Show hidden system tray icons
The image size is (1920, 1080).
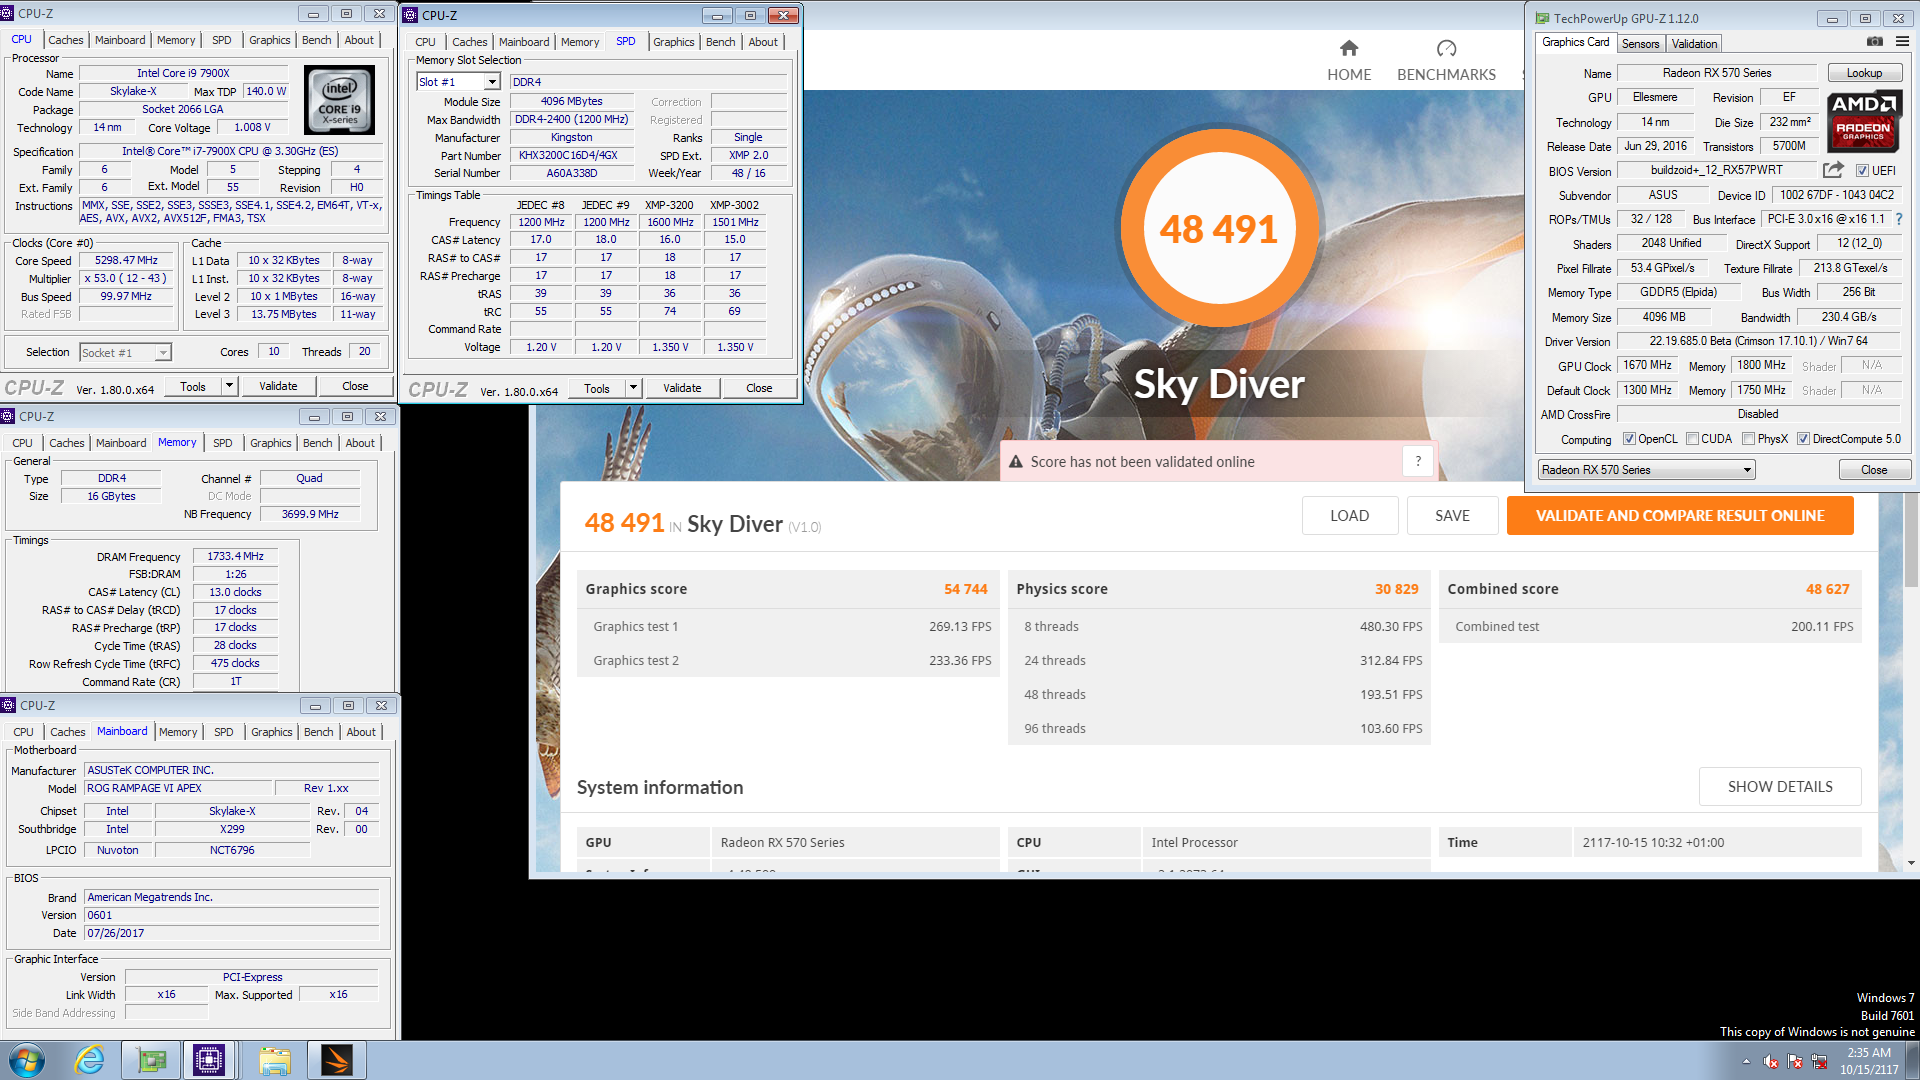tap(1746, 1061)
